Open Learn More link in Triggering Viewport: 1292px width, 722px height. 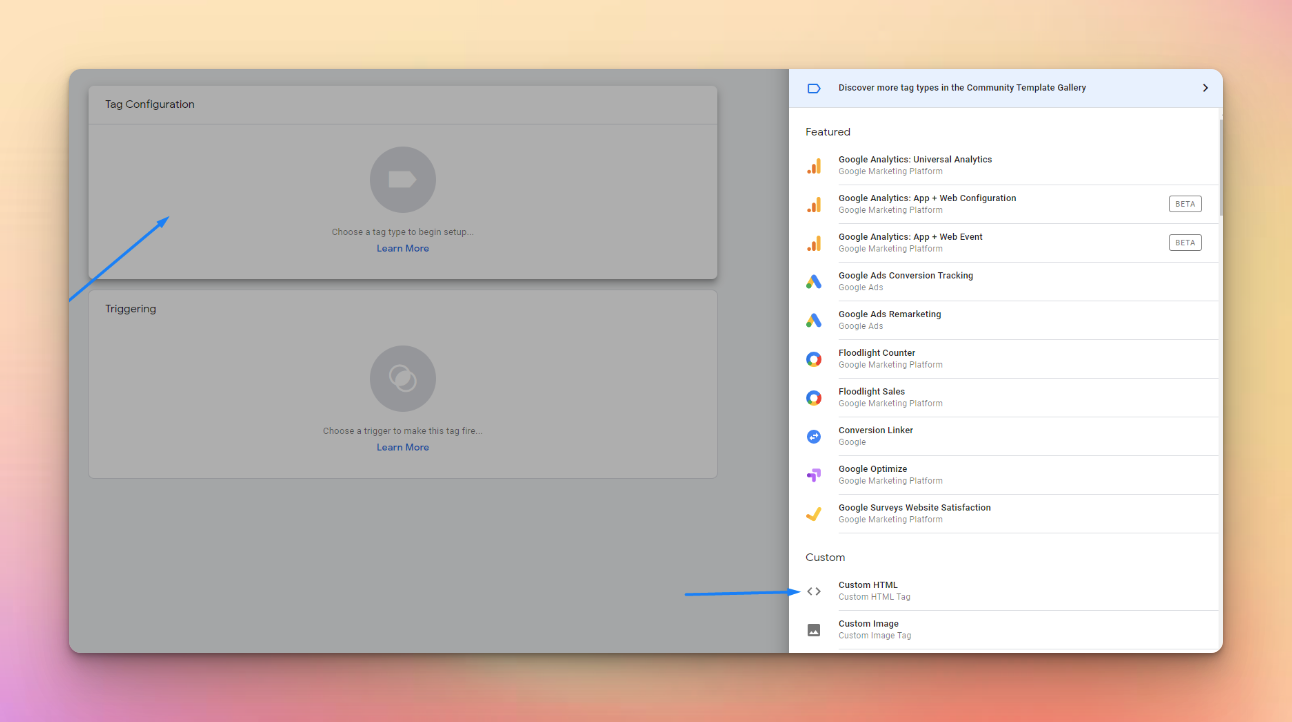point(403,448)
